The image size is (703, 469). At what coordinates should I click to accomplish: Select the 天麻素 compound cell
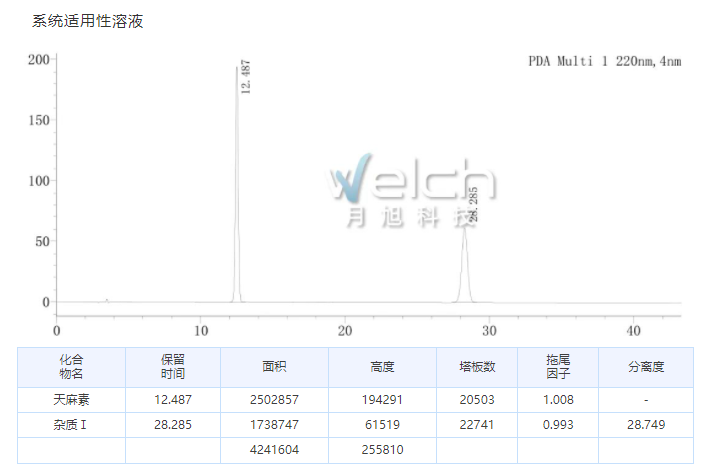tap(71, 400)
